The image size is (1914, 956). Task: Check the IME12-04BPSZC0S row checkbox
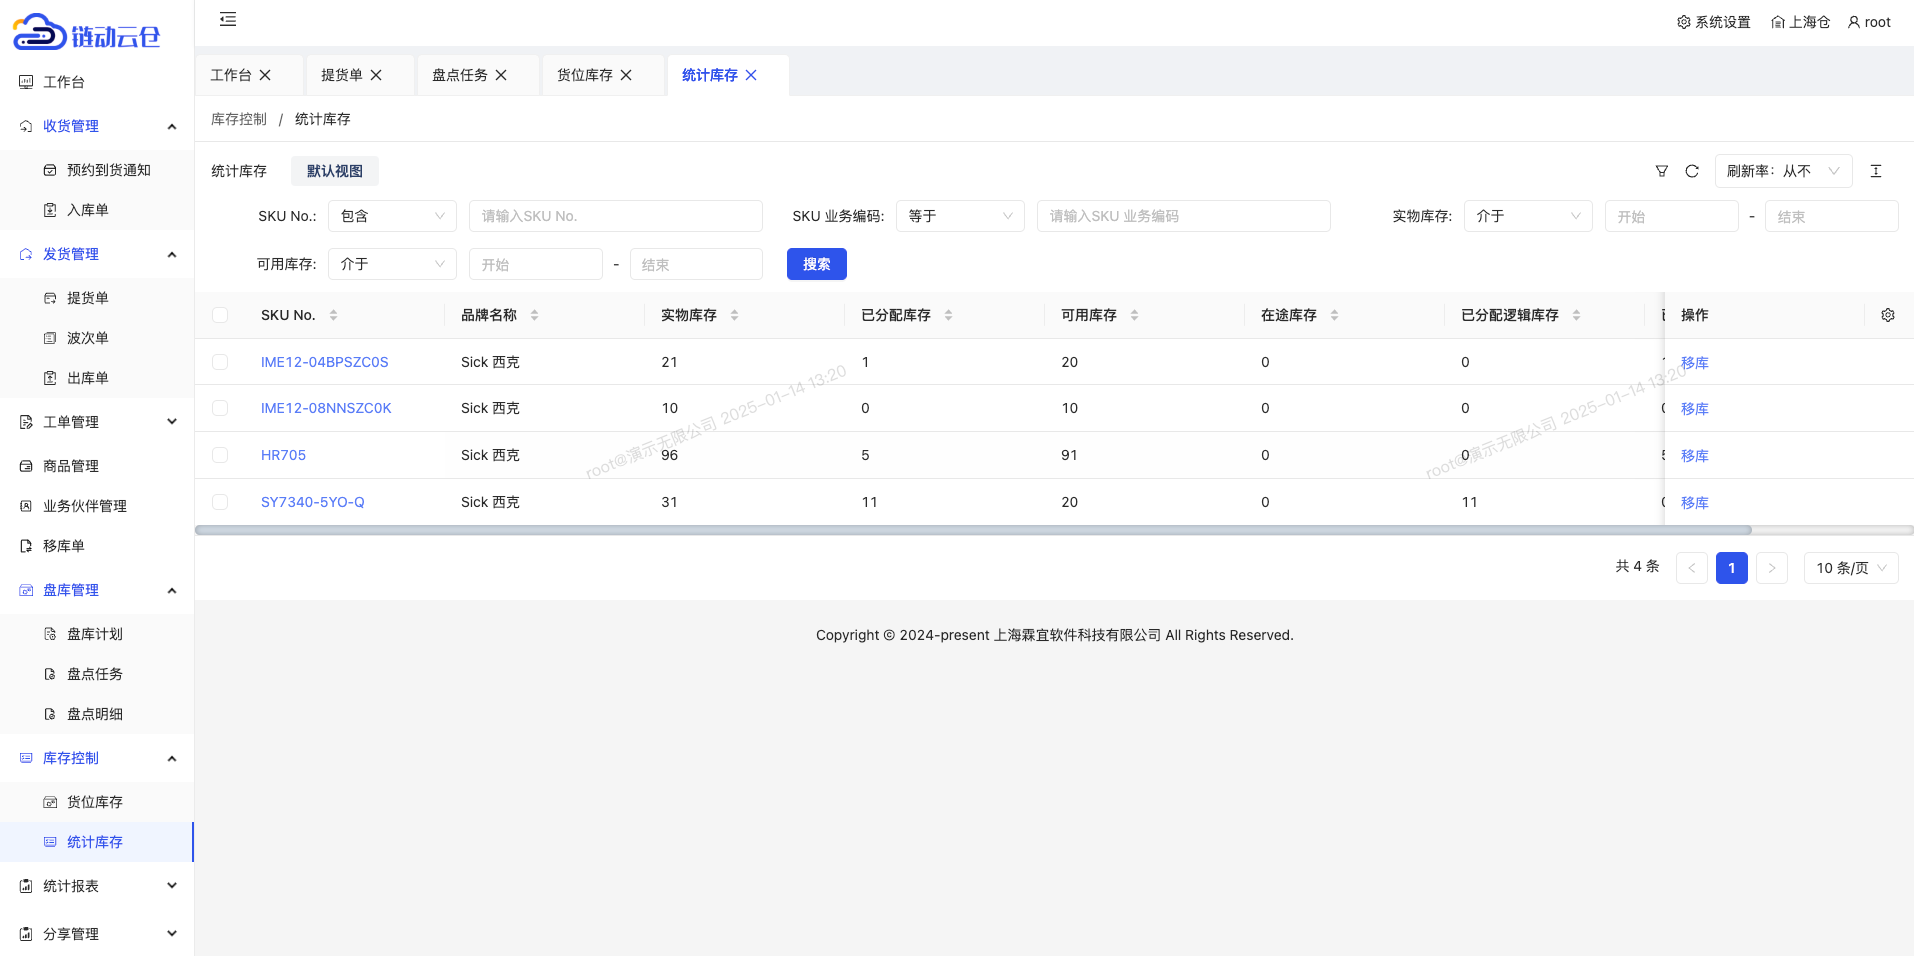pyautogui.click(x=220, y=362)
